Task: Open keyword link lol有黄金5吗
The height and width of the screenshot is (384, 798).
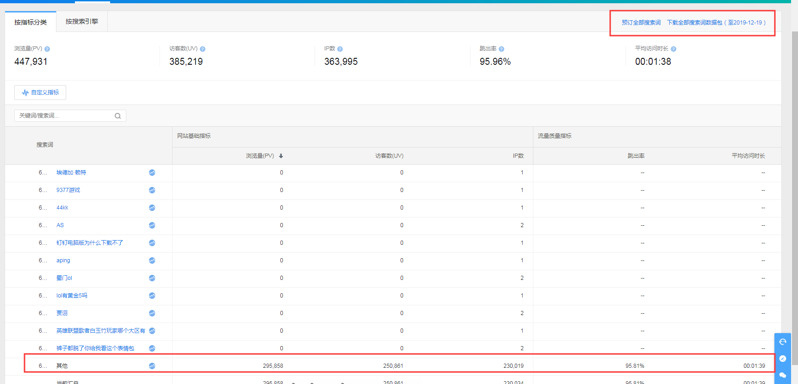Action: [72, 296]
